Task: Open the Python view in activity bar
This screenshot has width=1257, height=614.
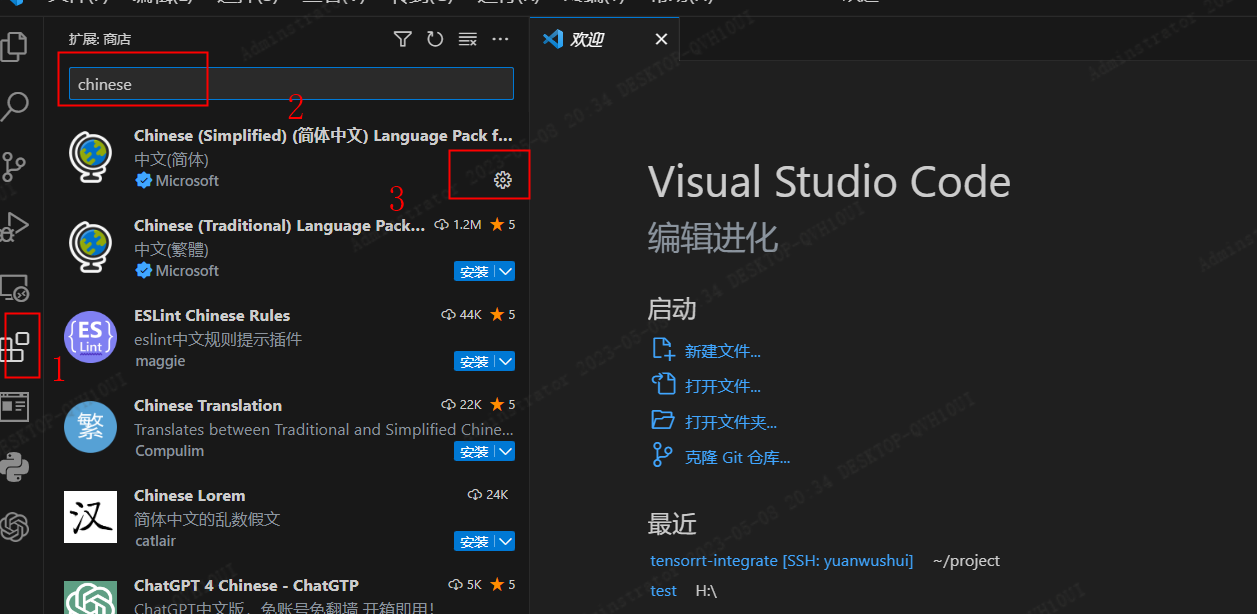Action: (14, 467)
